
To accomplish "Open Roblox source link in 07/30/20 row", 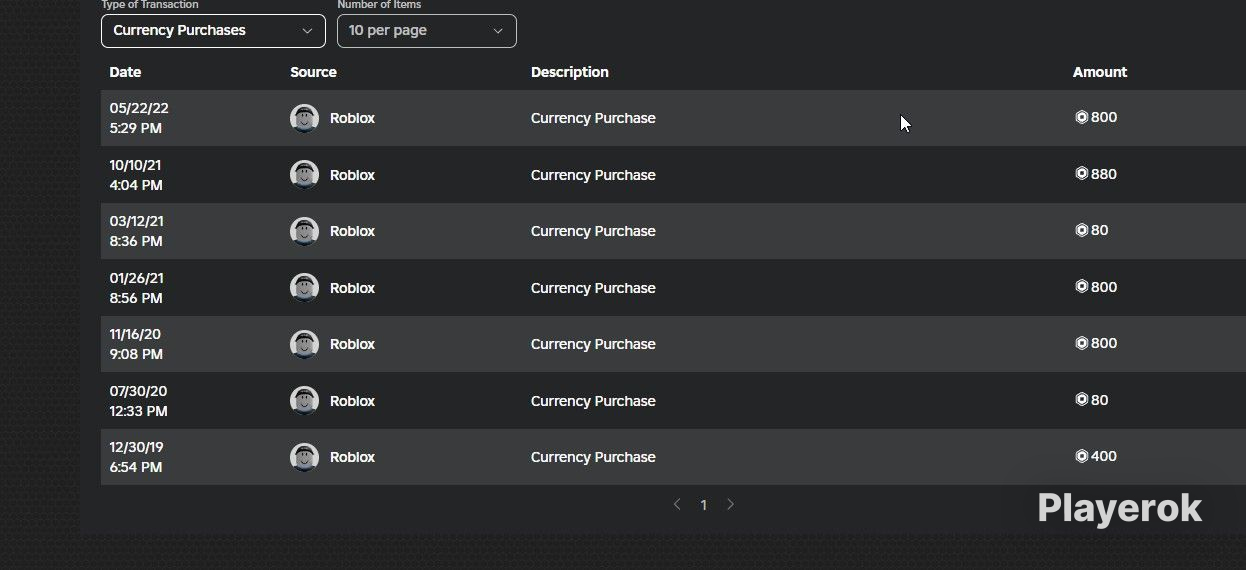I will tap(352, 401).
